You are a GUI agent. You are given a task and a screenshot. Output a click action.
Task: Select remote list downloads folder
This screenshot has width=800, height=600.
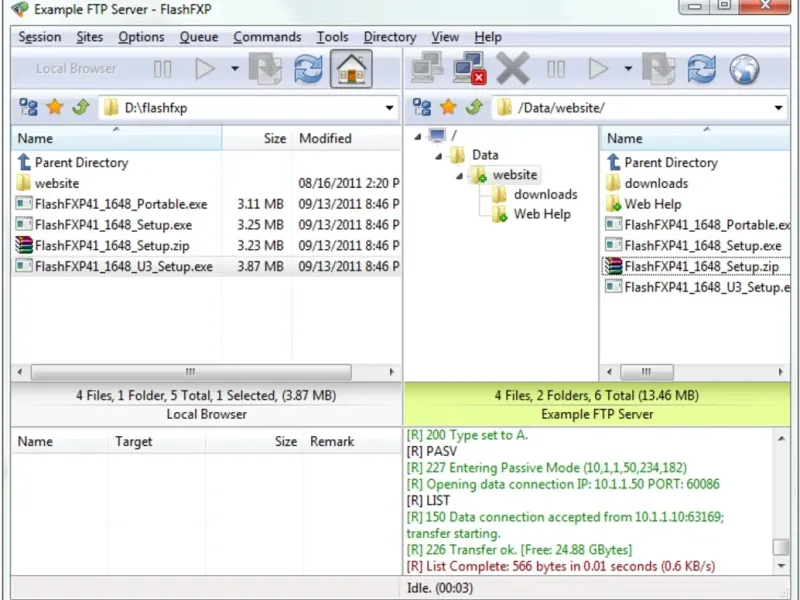pos(656,183)
